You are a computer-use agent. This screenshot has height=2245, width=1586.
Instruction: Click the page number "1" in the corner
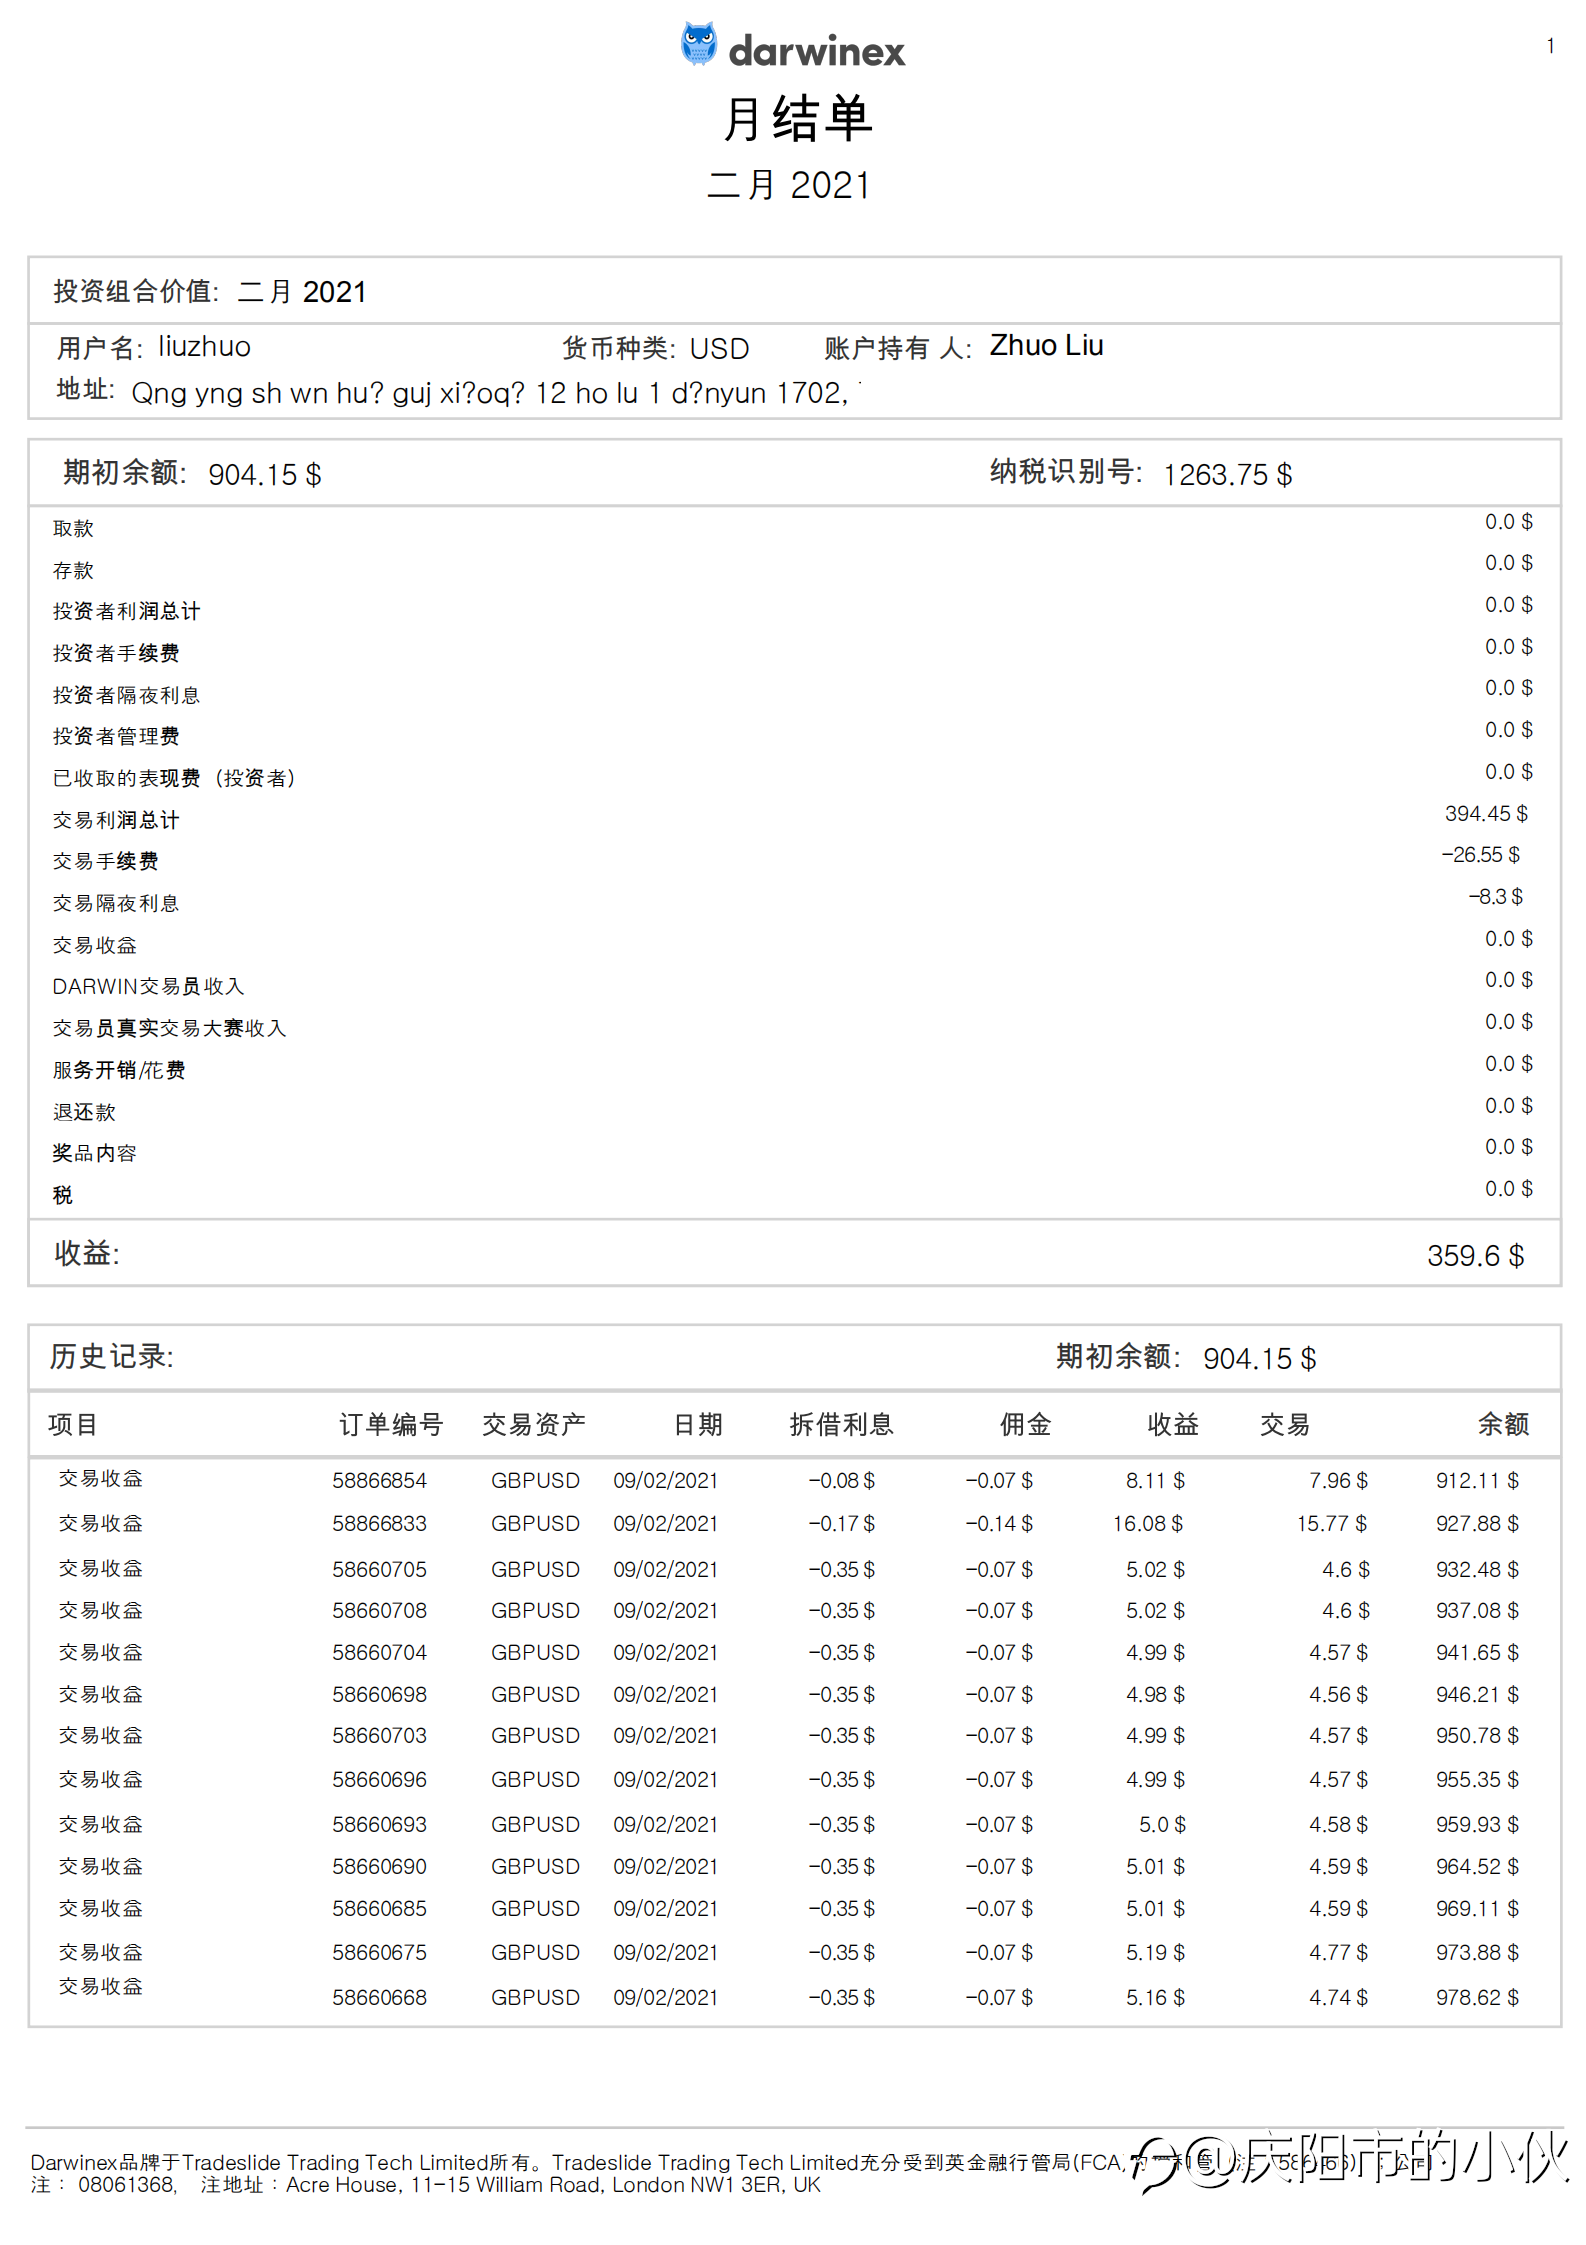(1550, 46)
